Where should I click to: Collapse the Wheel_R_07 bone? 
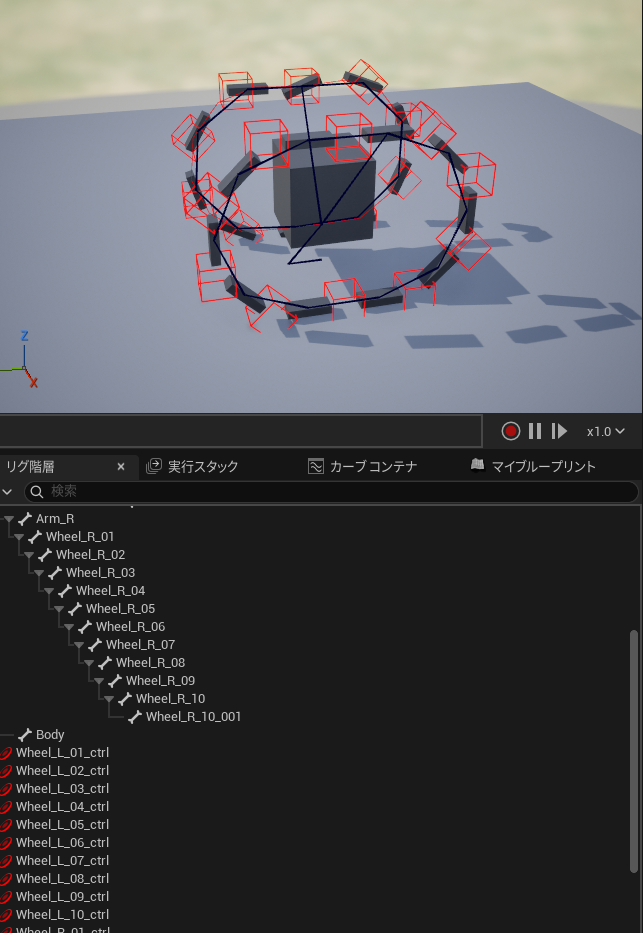point(79,645)
